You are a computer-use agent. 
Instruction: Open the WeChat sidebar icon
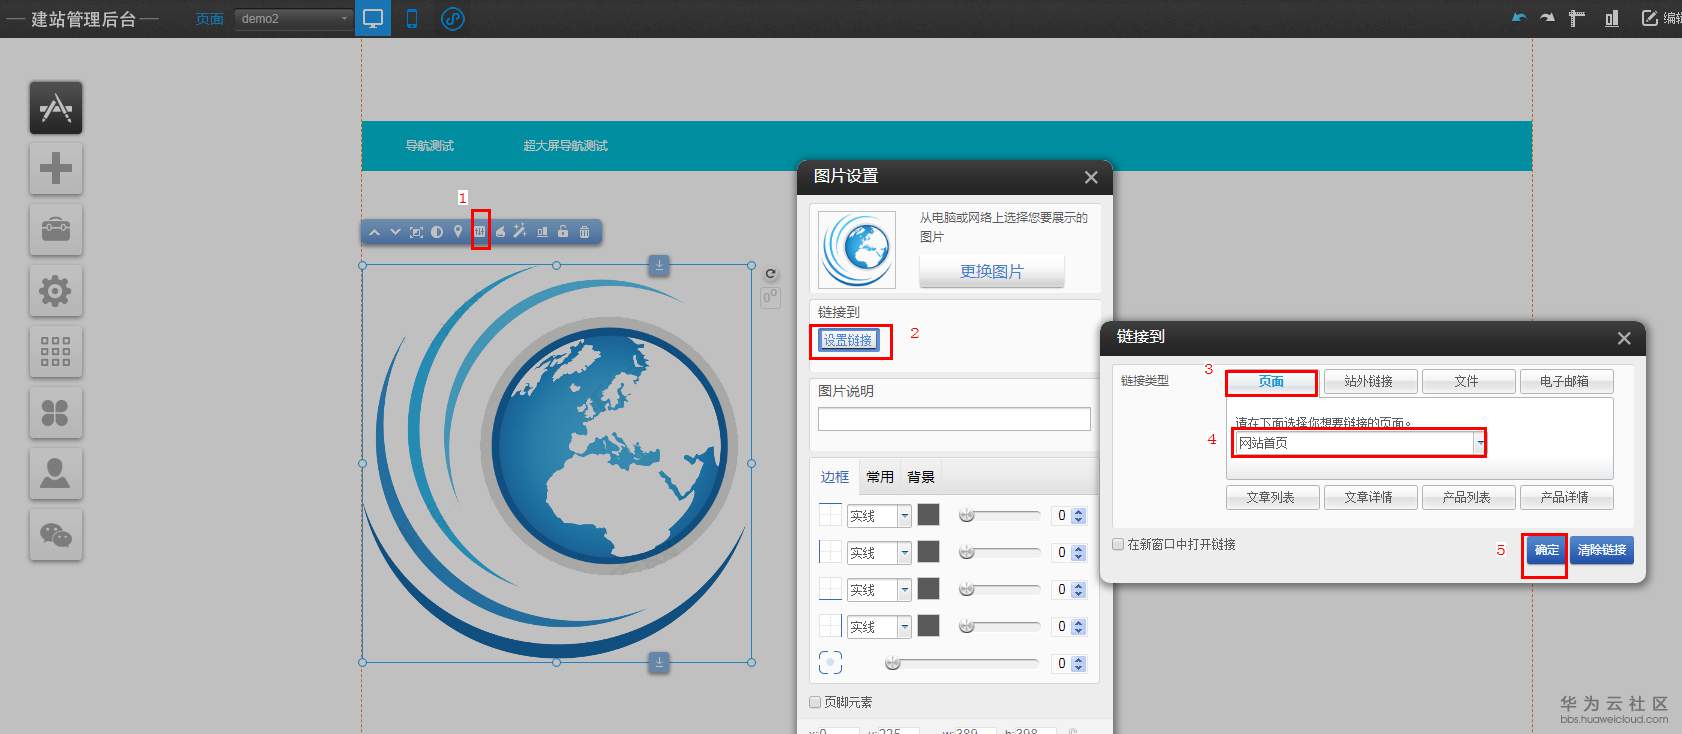coord(56,535)
